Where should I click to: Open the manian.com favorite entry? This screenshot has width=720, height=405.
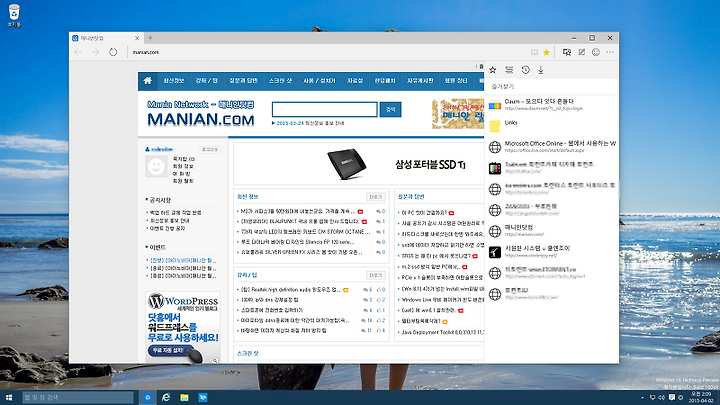(x=551, y=231)
